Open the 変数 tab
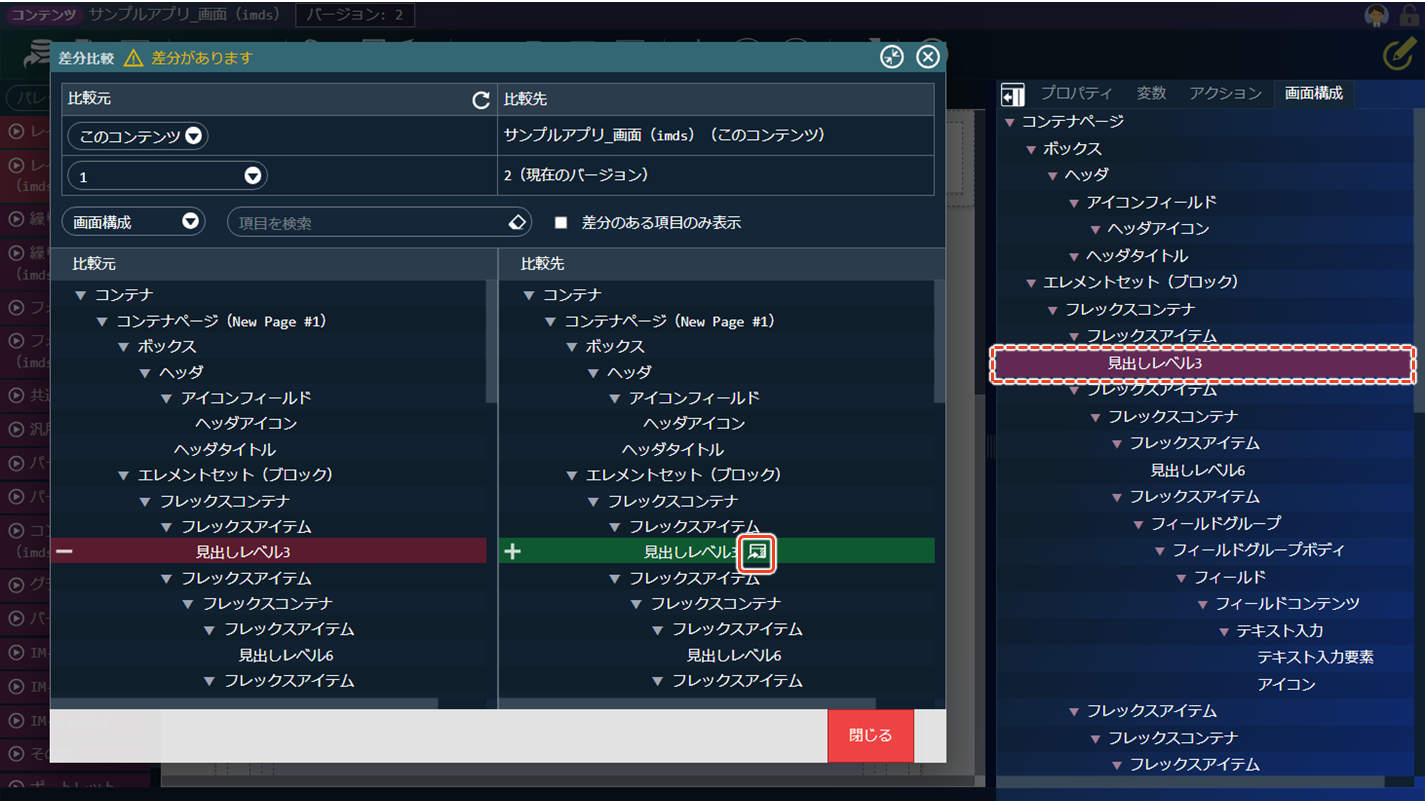 pos(1151,93)
